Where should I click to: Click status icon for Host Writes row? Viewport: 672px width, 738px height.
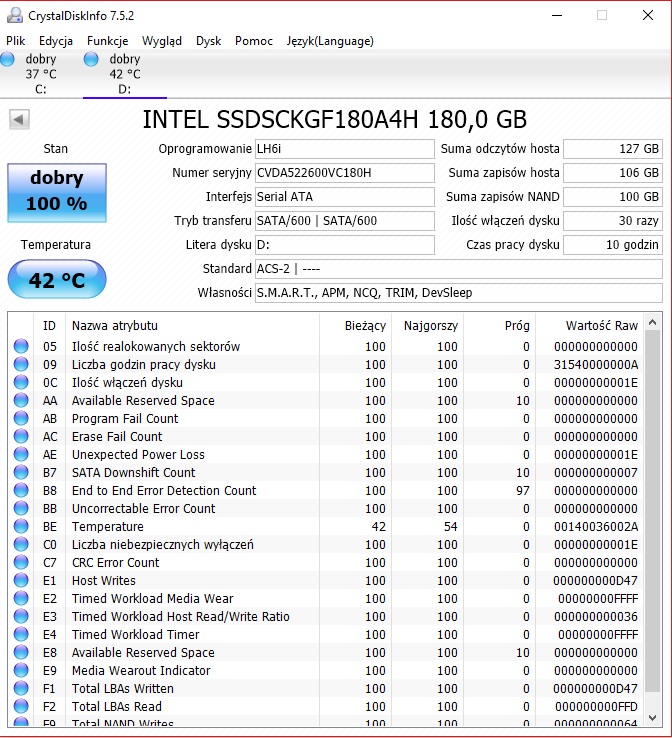[x=21, y=580]
